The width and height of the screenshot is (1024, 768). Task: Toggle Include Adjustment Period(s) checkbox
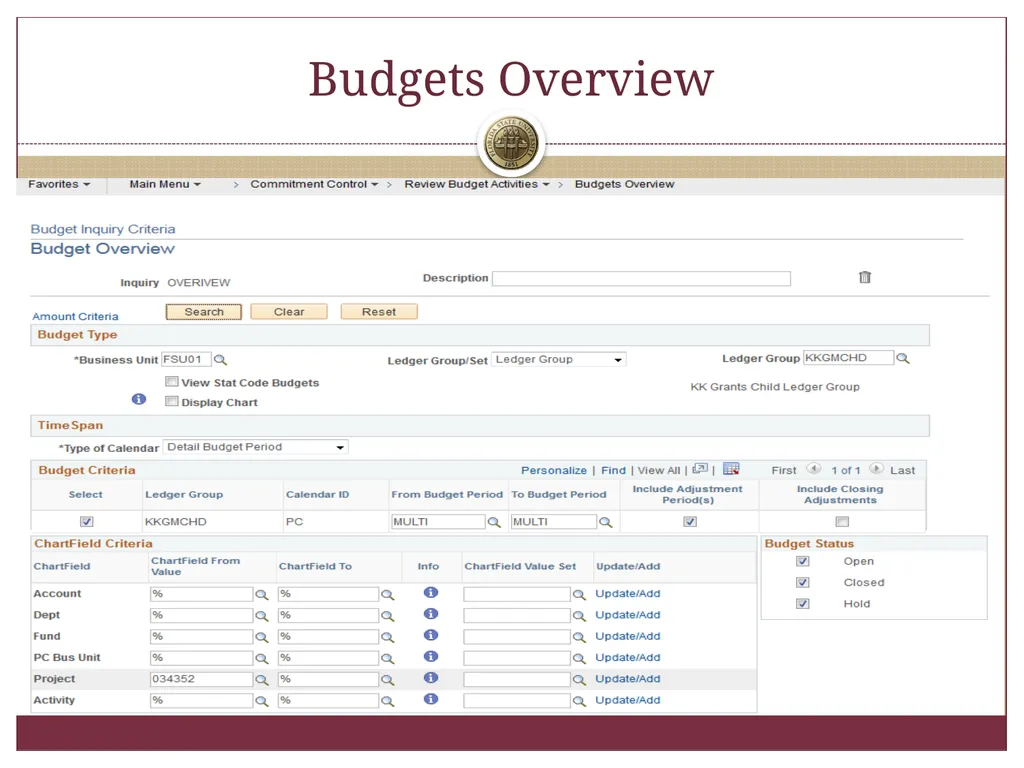point(690,522)
